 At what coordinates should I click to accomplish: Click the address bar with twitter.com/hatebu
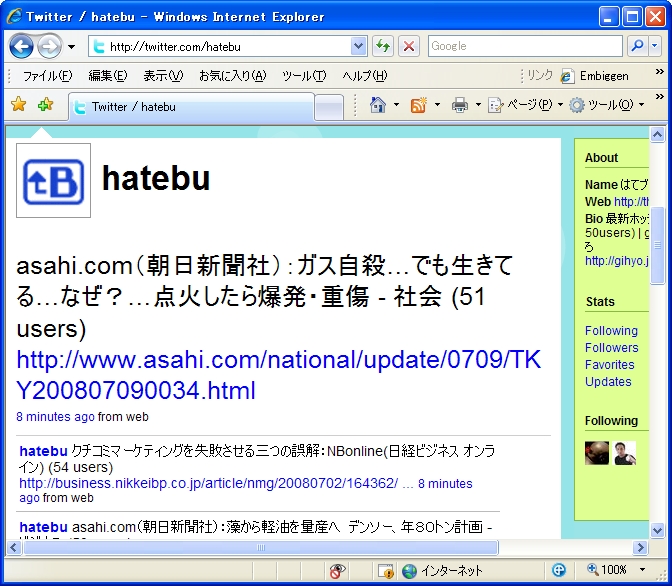[x=220, y=46]
